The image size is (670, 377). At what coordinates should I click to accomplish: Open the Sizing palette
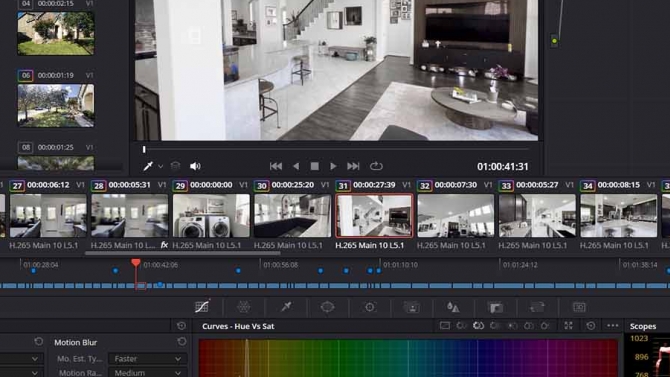[x=537, y=307]
